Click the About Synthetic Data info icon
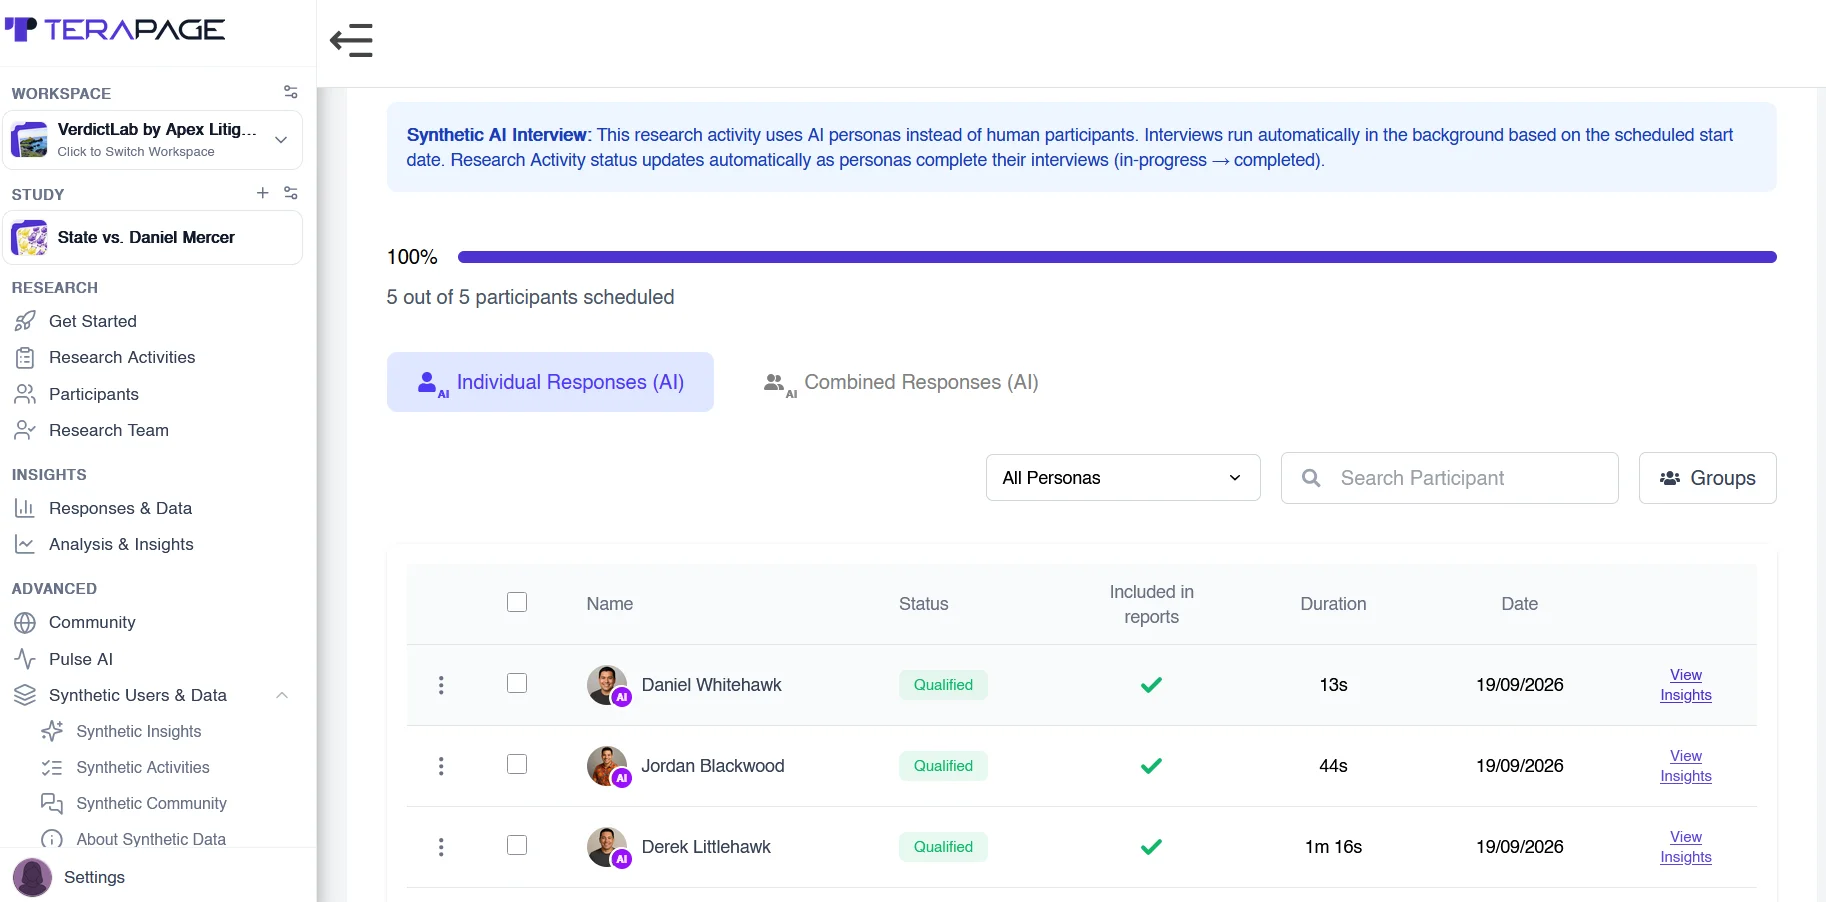 (x=52, y=839)
